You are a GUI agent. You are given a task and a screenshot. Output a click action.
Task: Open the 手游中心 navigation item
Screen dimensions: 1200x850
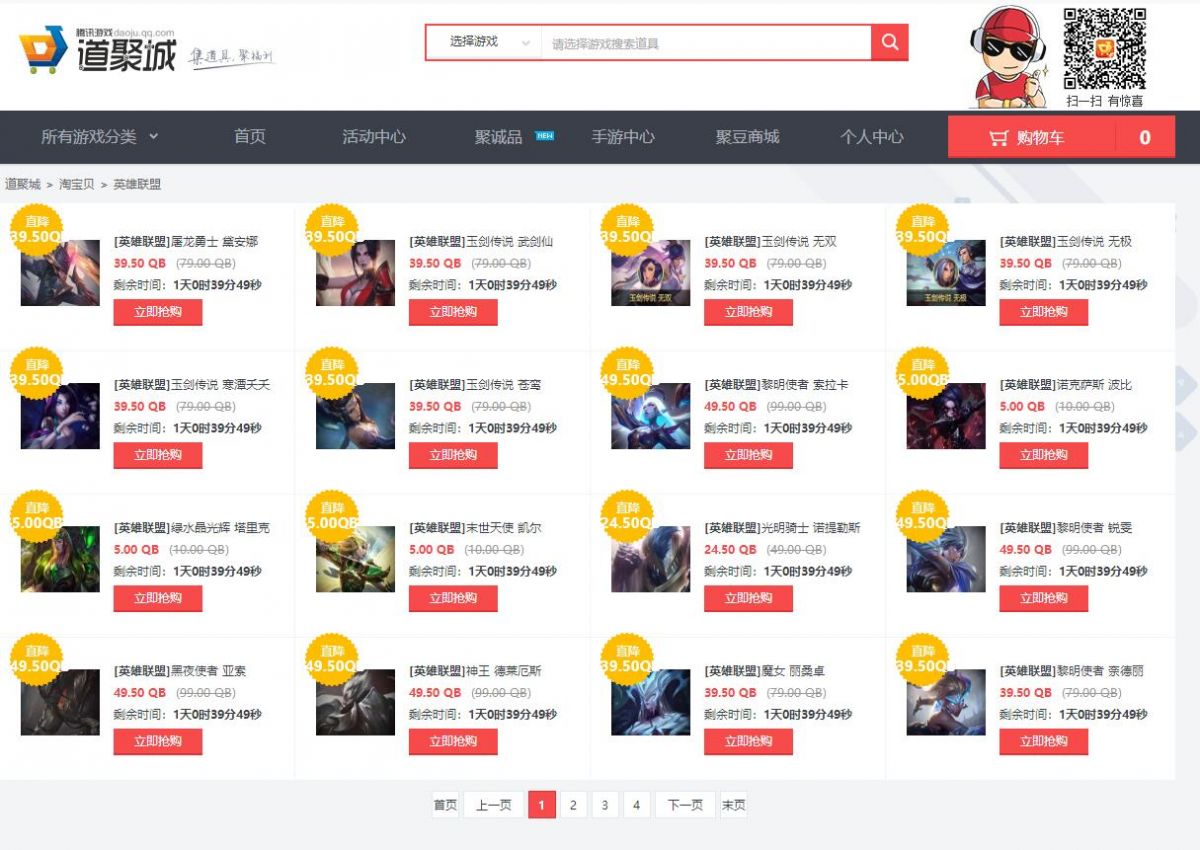pos(624,137)
